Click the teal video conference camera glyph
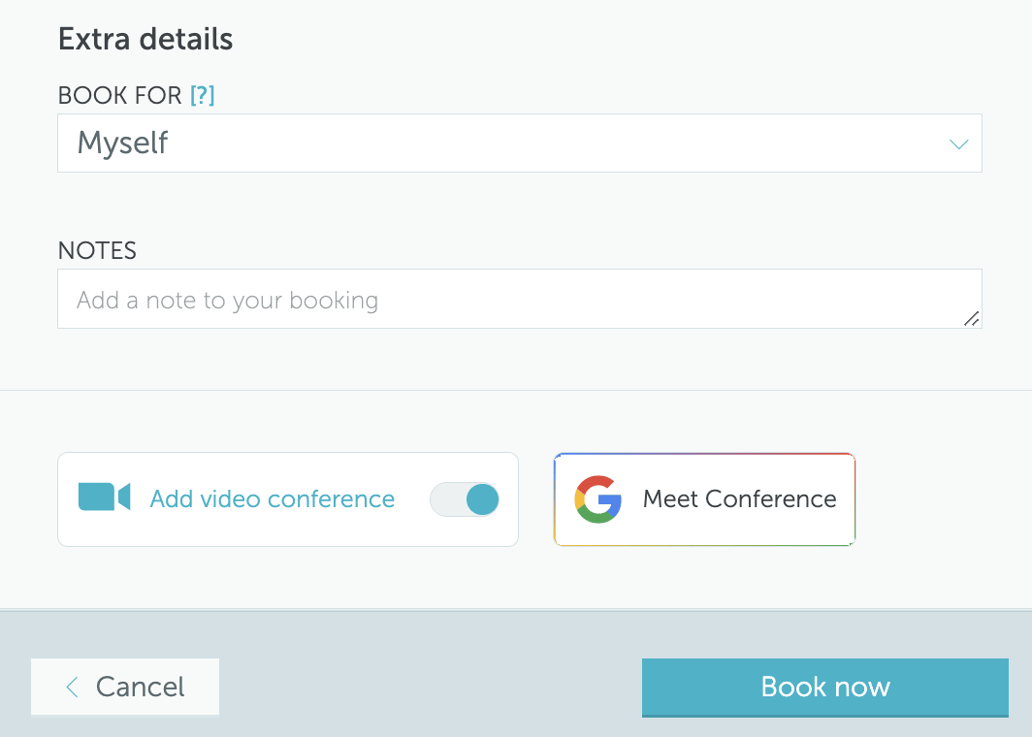The image size is (1032, 737). pyautogui.click(x=103, y=498)
